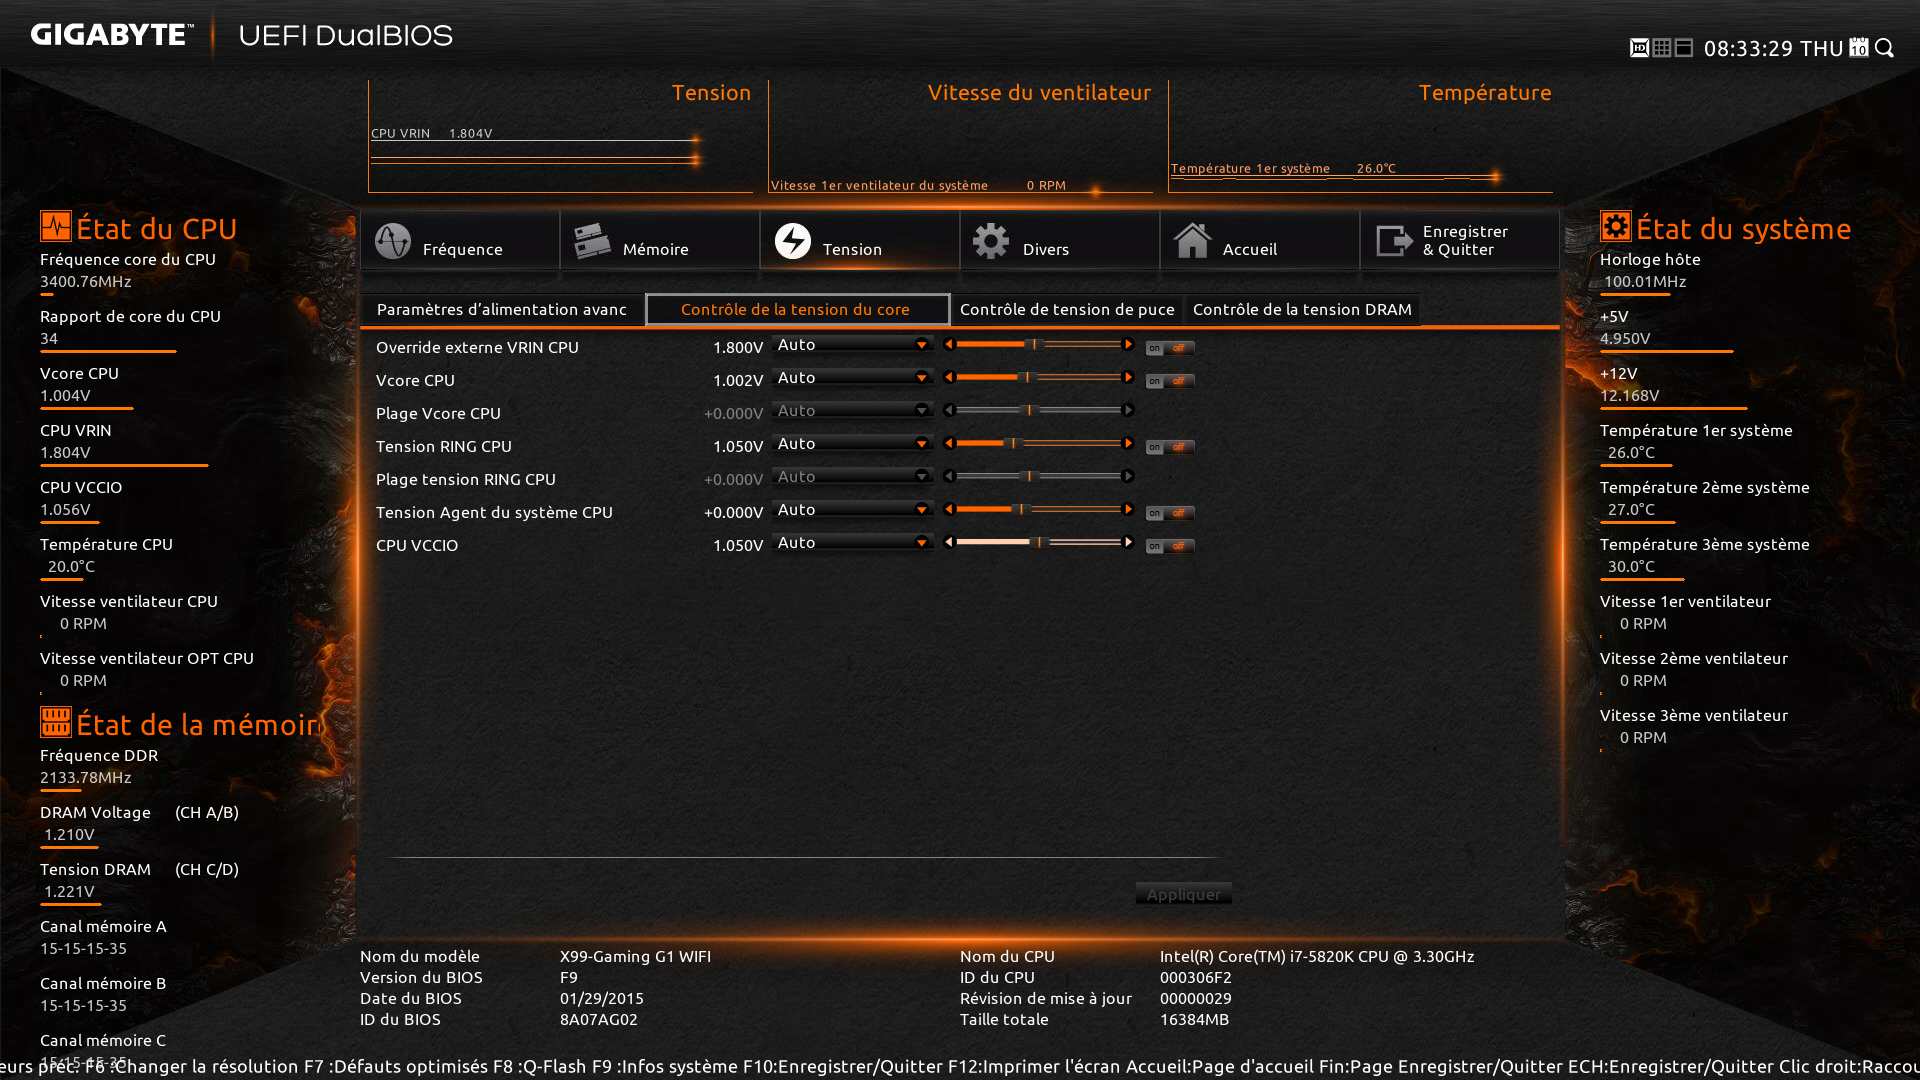Click Enregistrer & Quitter label
Screen dimensions: 1920x1080
1465,240
